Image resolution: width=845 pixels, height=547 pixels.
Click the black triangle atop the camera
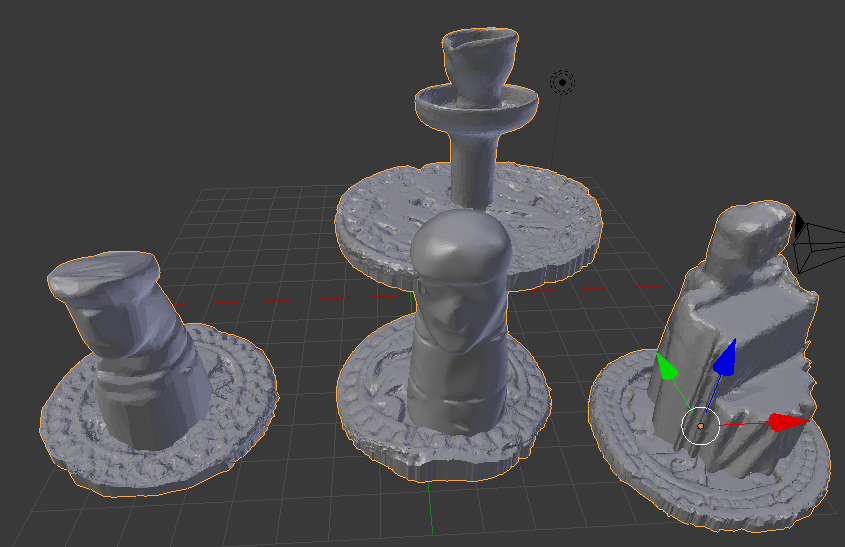coord(798,220)
